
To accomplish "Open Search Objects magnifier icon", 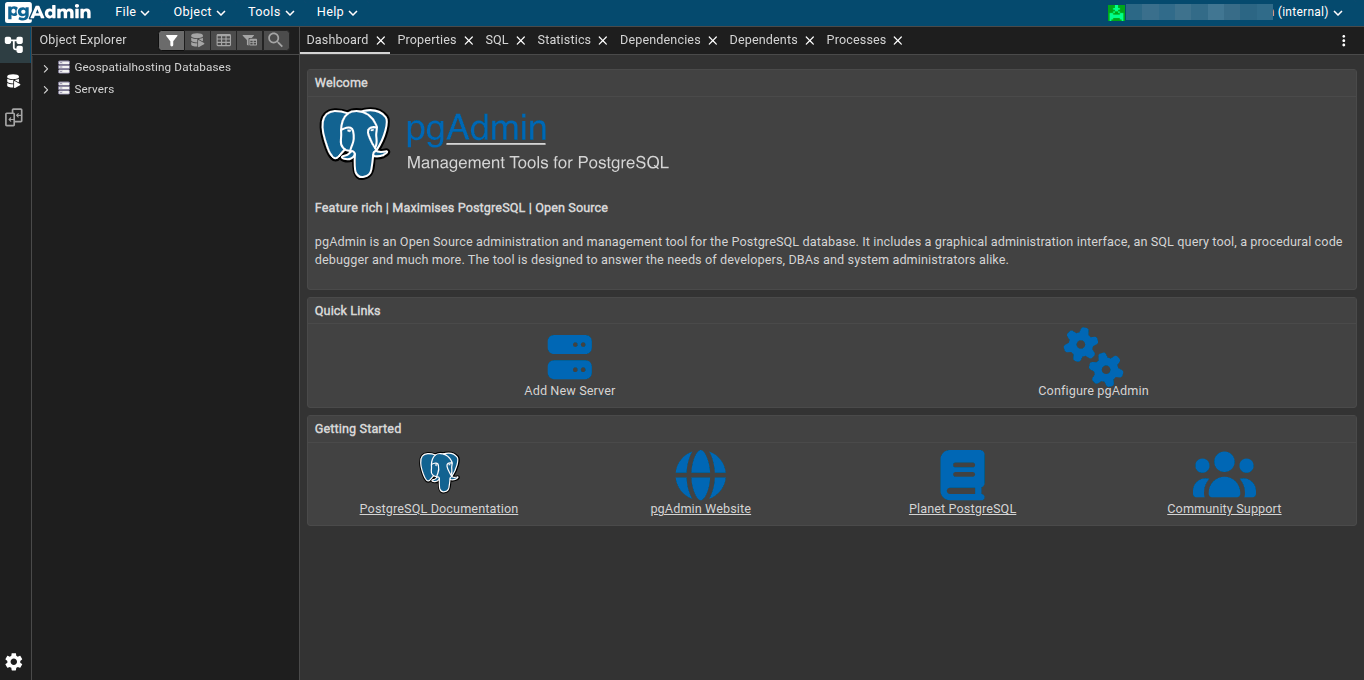I will (x=275, y=40).
